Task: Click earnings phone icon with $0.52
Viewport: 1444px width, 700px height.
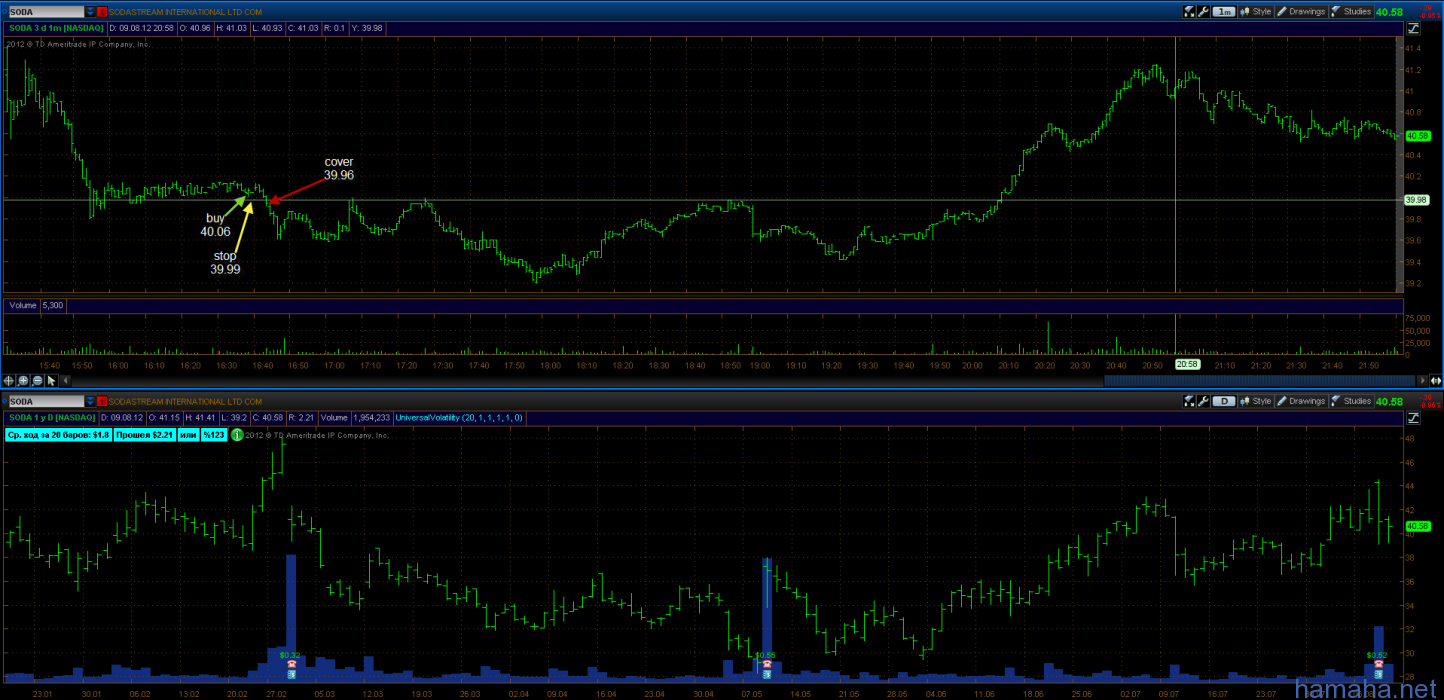Action: (1377, 663)
